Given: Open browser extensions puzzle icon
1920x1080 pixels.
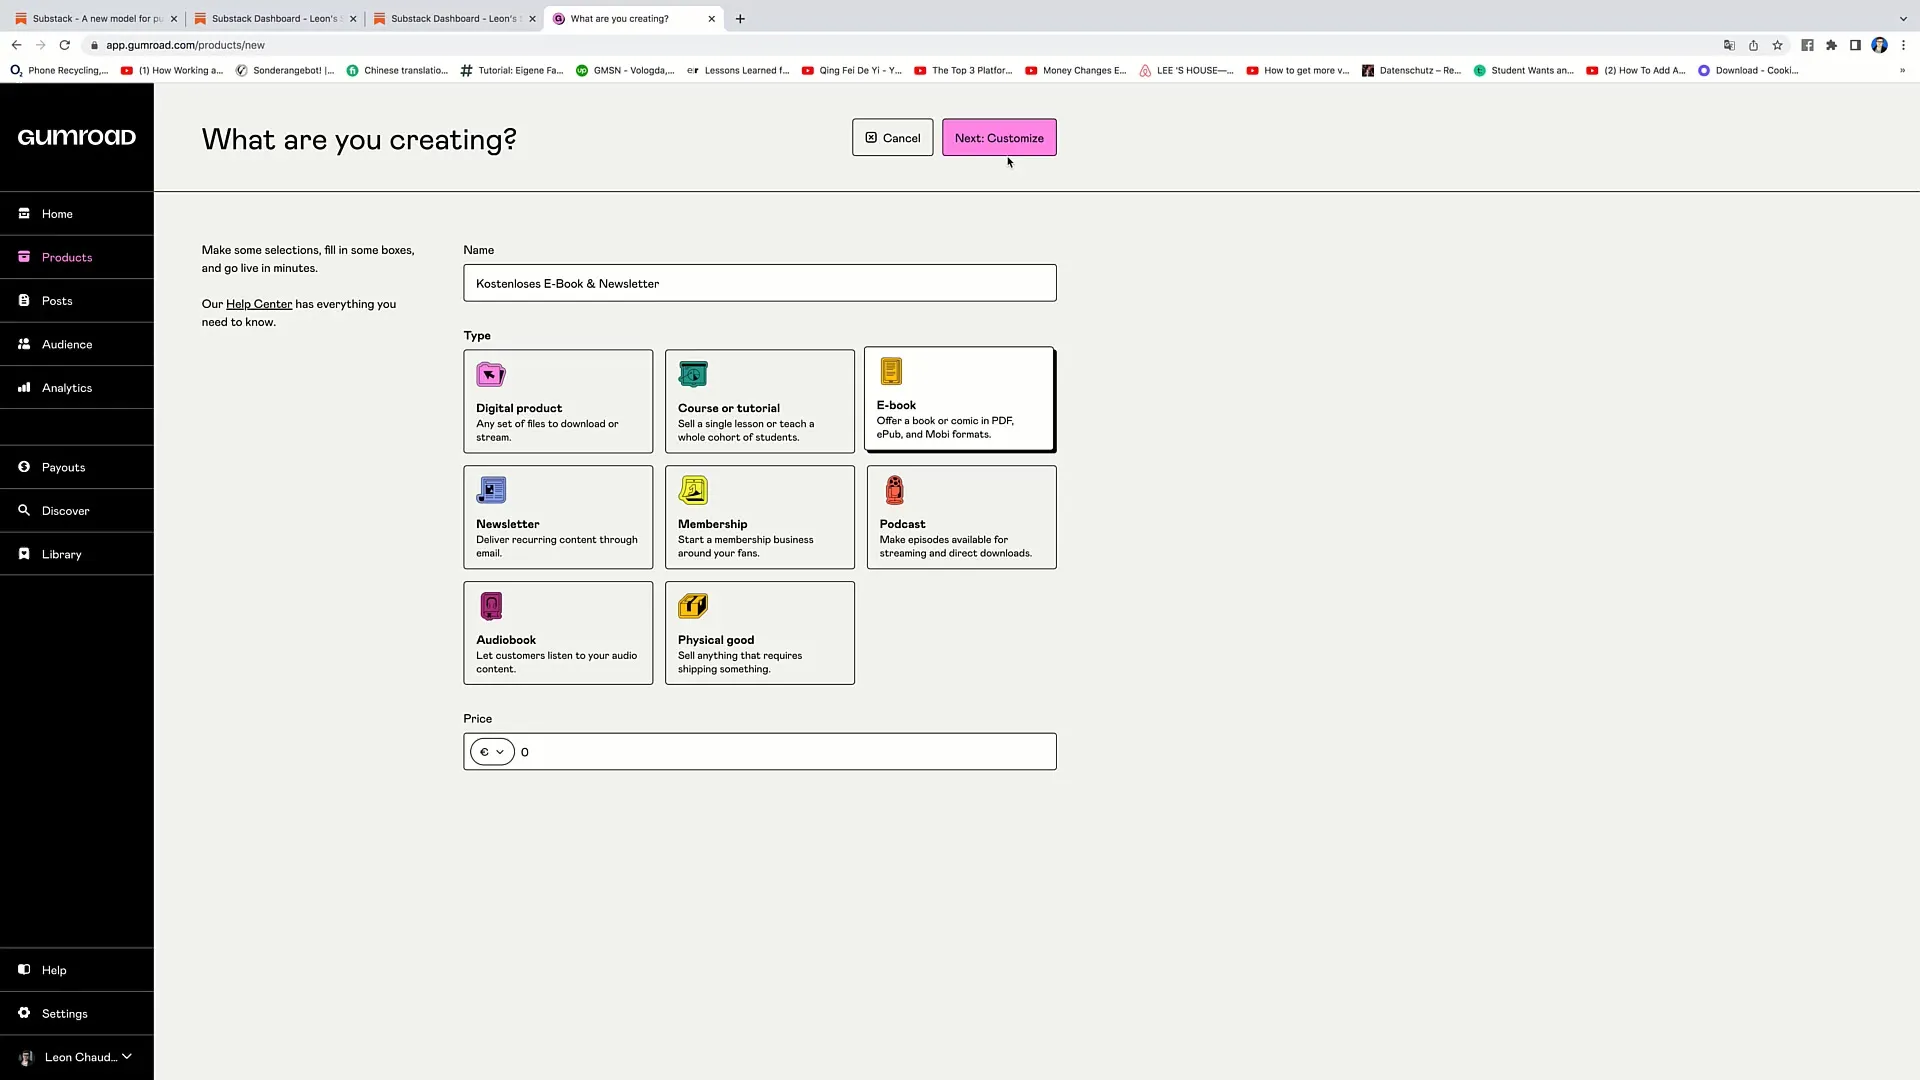Looking at the screenshot, I should (x=1831, y=45).
